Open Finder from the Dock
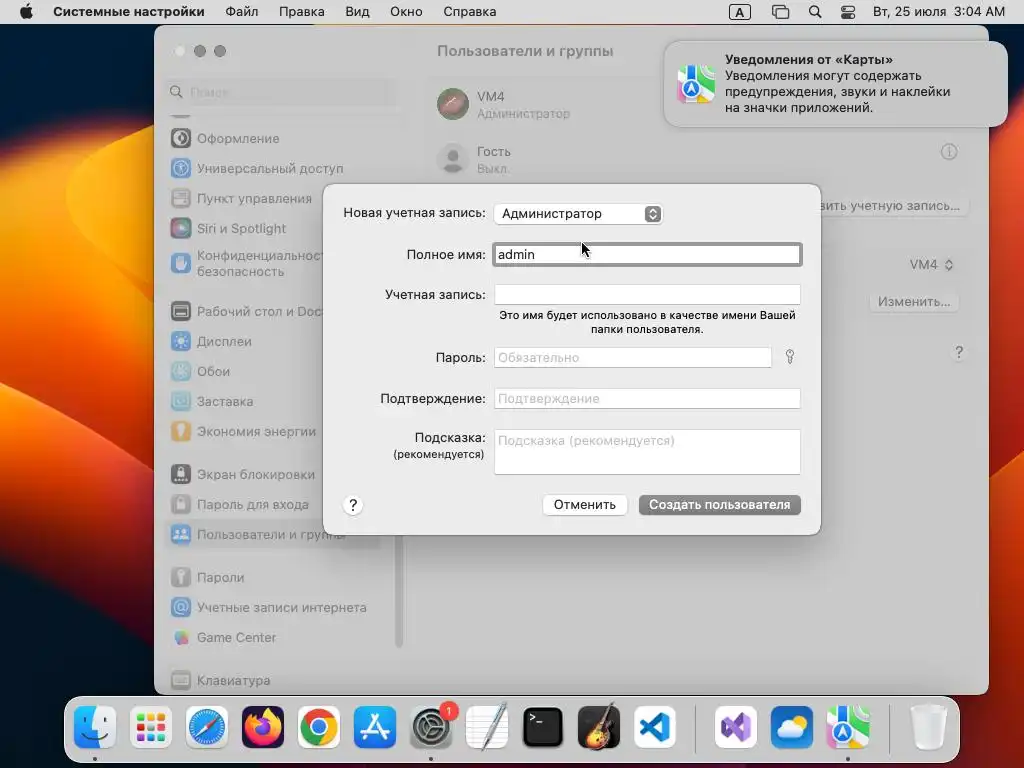 click(95, 727)
